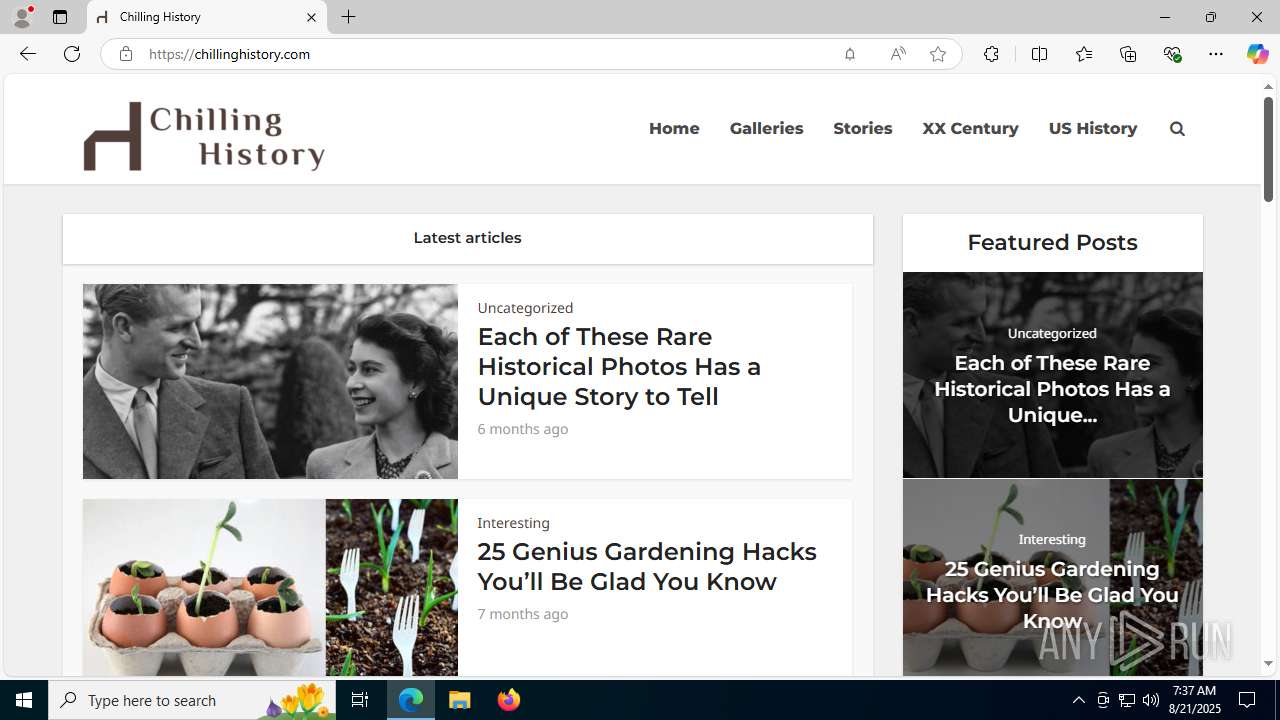The image size is (1280, 720).
Task: Open Extensions puzzle icon
Action: (991, 54)
